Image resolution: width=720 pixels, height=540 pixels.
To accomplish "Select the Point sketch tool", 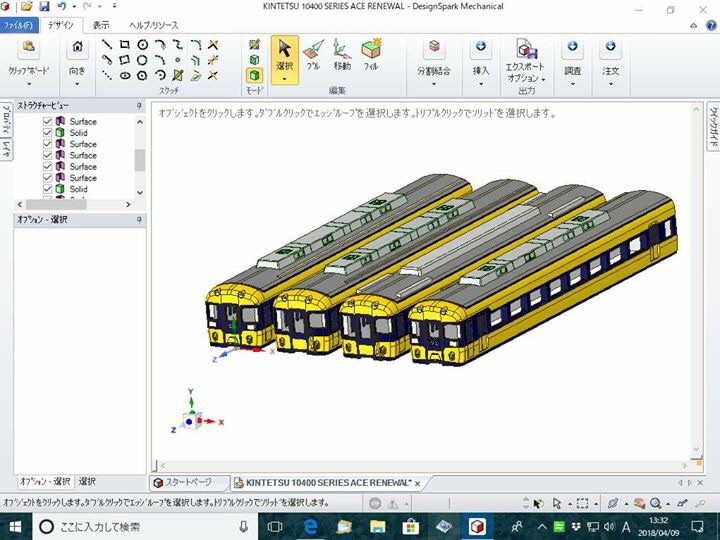I will (x=178, y=60).
